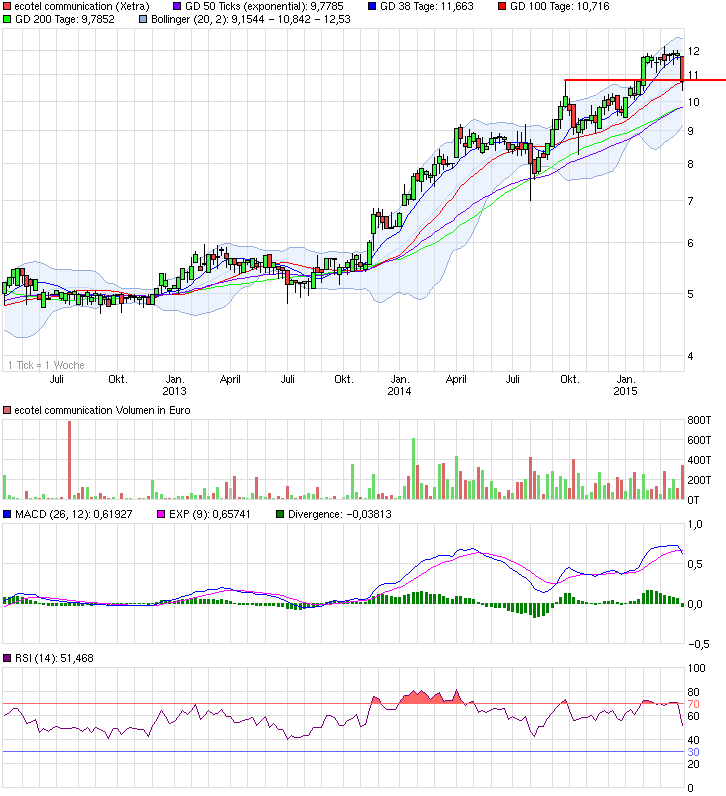The height and width of the screenshot is (796, 726).
Task: Click the 2014 year label on time axis
Action: [x=399, y=391]
